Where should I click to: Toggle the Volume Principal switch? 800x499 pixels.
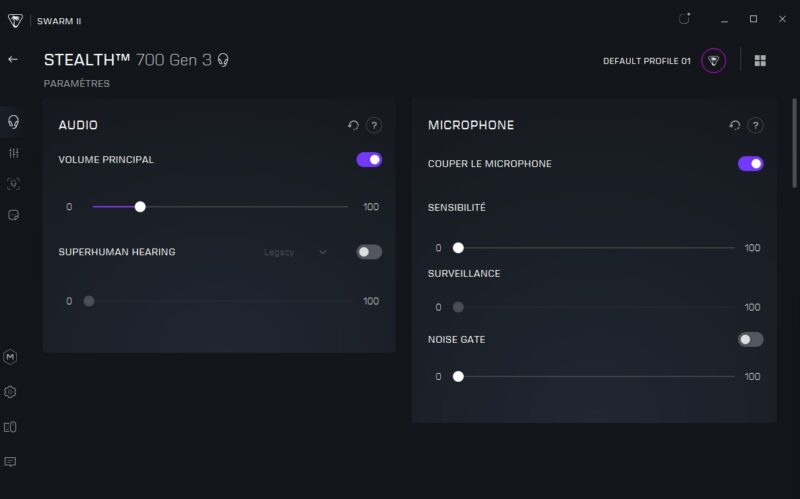369,159
